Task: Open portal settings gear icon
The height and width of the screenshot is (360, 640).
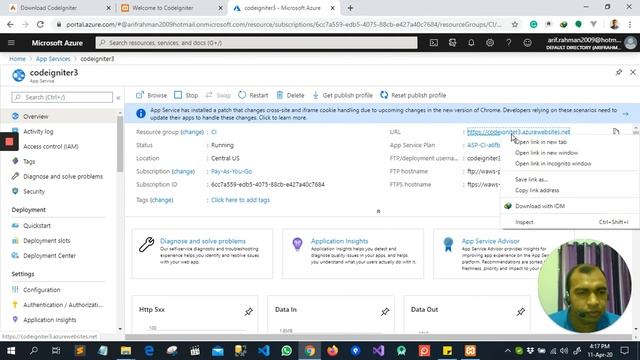Action: [490, 42]
